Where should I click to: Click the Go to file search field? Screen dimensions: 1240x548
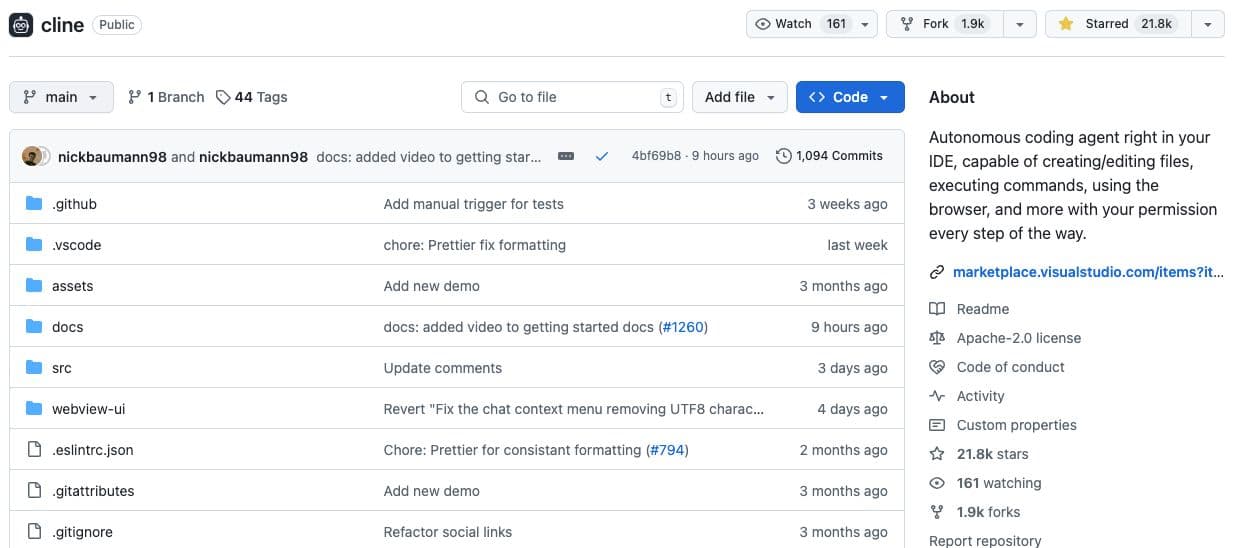pos(572,97)
